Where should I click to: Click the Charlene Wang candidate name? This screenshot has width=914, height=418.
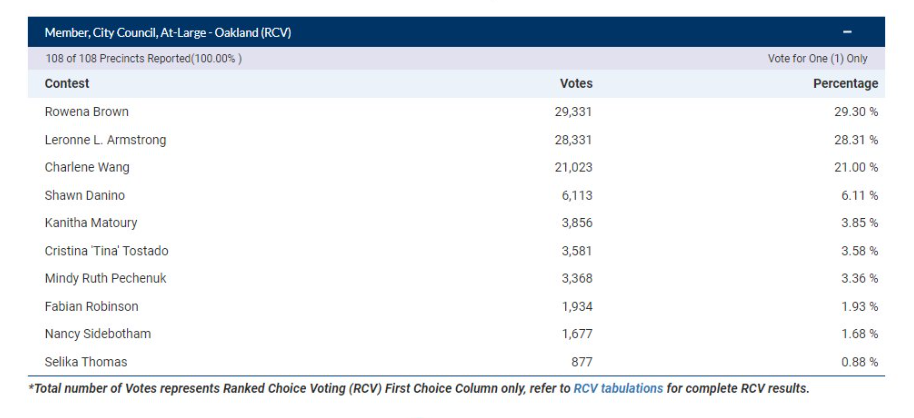point(87,167)
